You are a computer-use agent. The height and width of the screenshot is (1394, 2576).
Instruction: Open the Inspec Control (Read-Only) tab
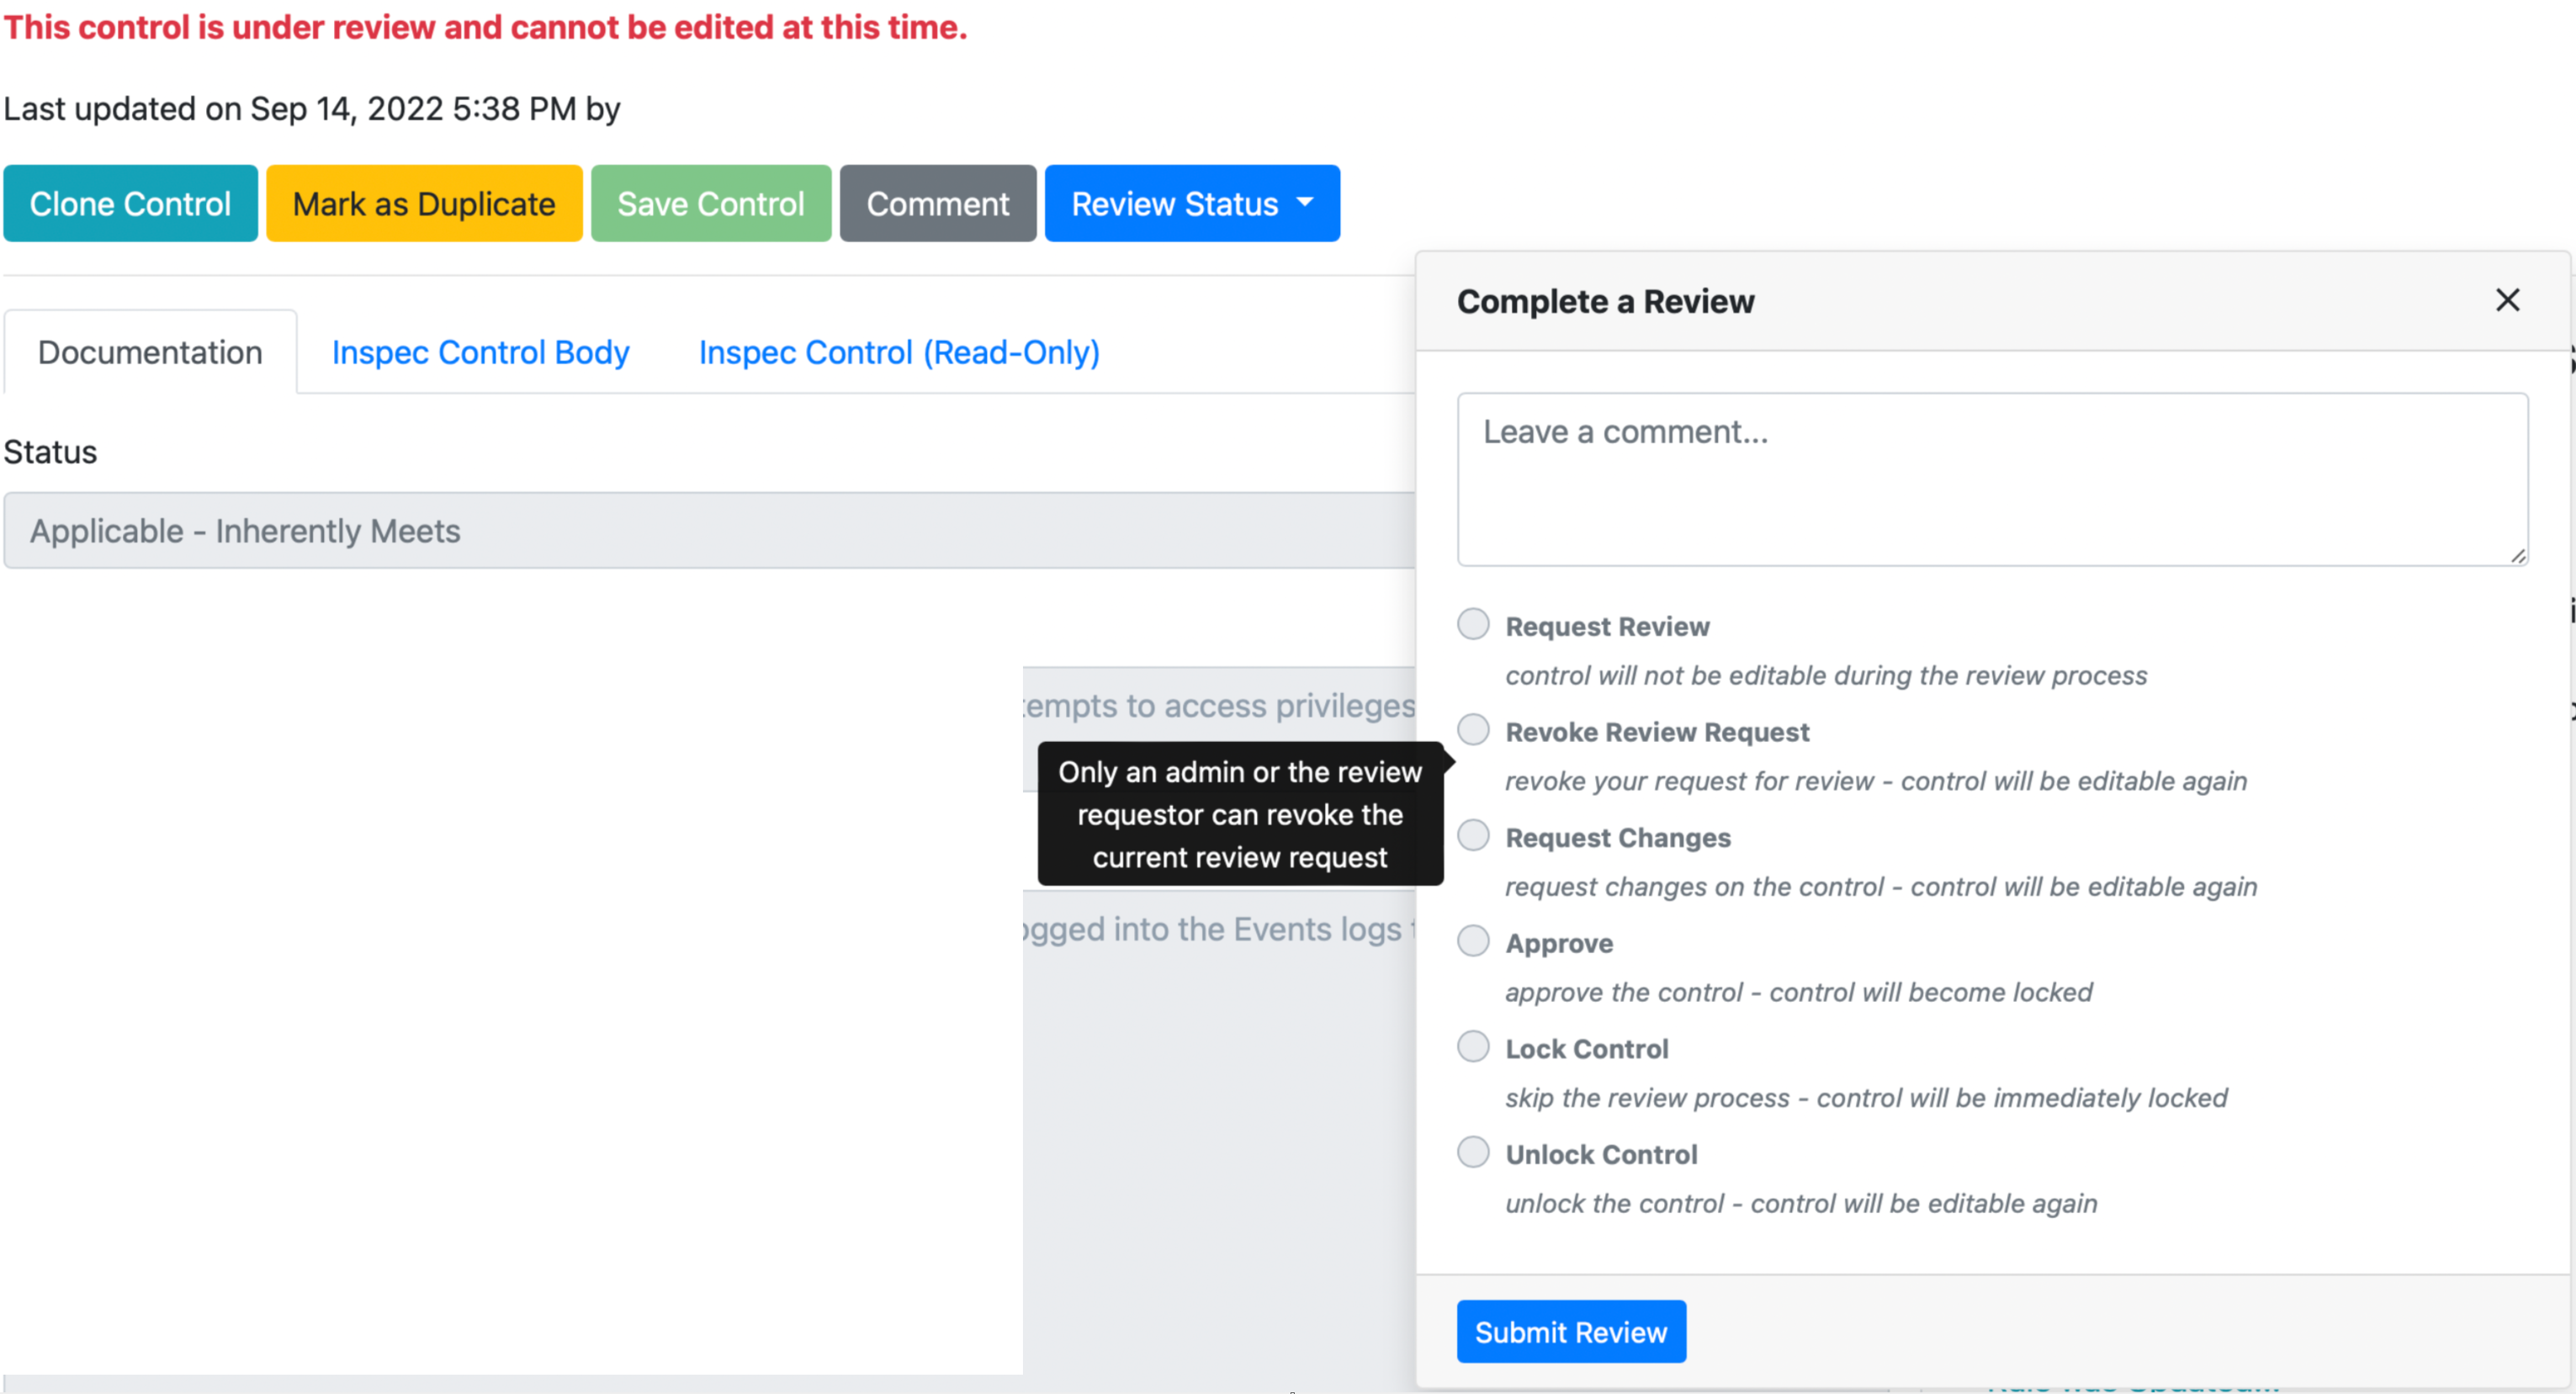(898, 352)
